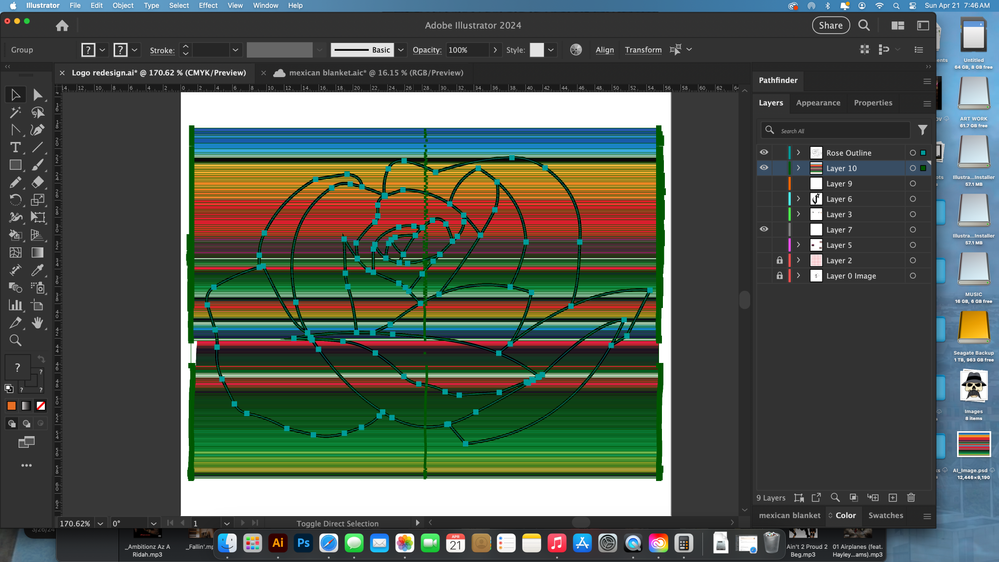Choose the Free Transform tool
Screen dimensions: 999x562
click(x=38, y=217)
